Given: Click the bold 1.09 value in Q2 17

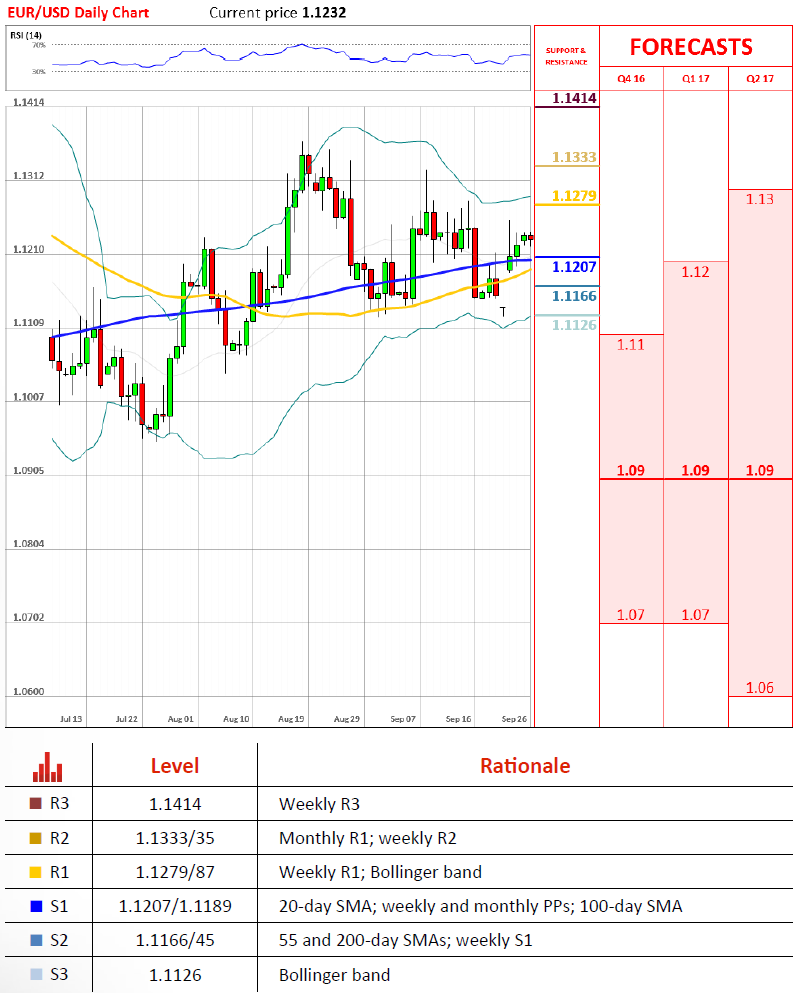Looking at the screenshot, I should click(760, 471).
